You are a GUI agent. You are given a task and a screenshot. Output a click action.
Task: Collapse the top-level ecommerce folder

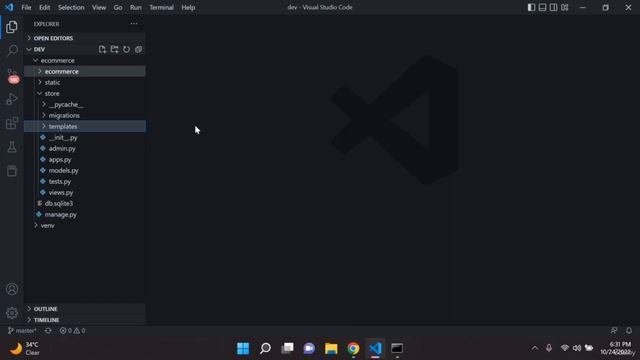tap(85, 60)
